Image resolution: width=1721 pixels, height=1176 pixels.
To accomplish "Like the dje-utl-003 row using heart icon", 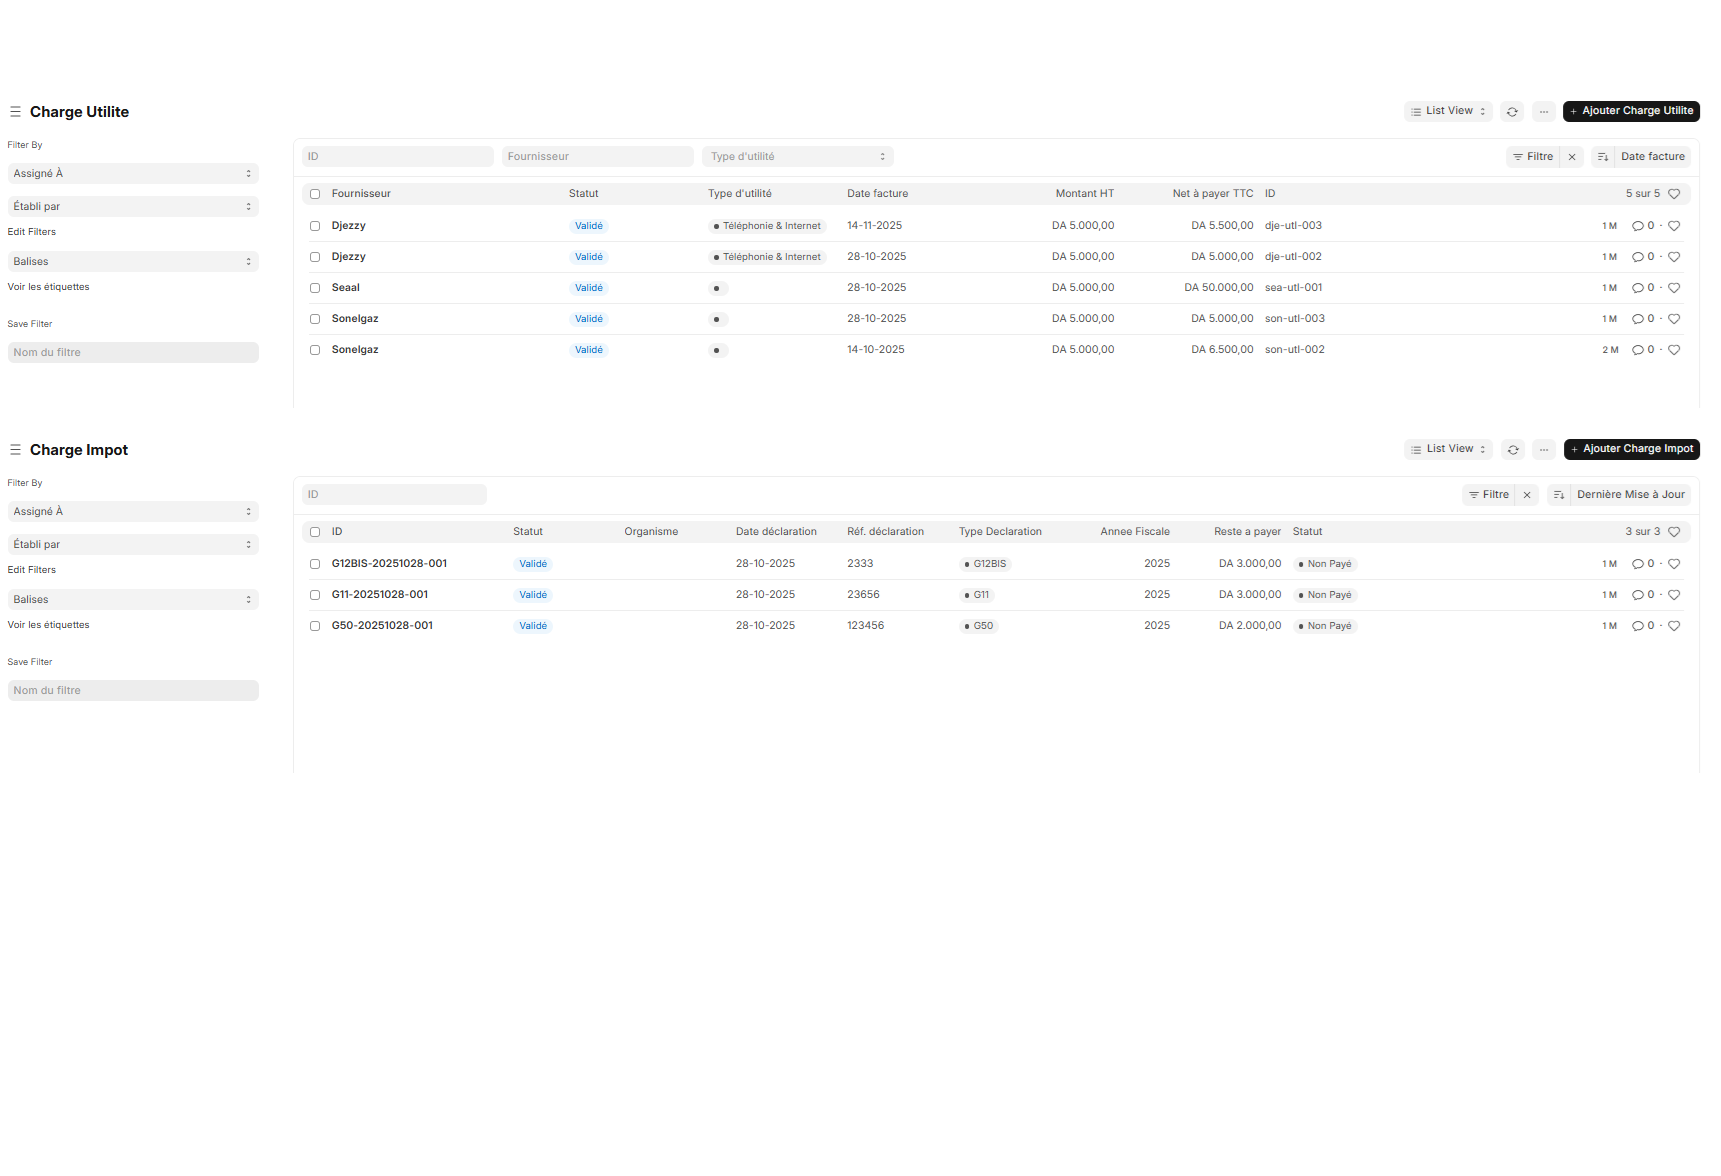I will 1674,226.
